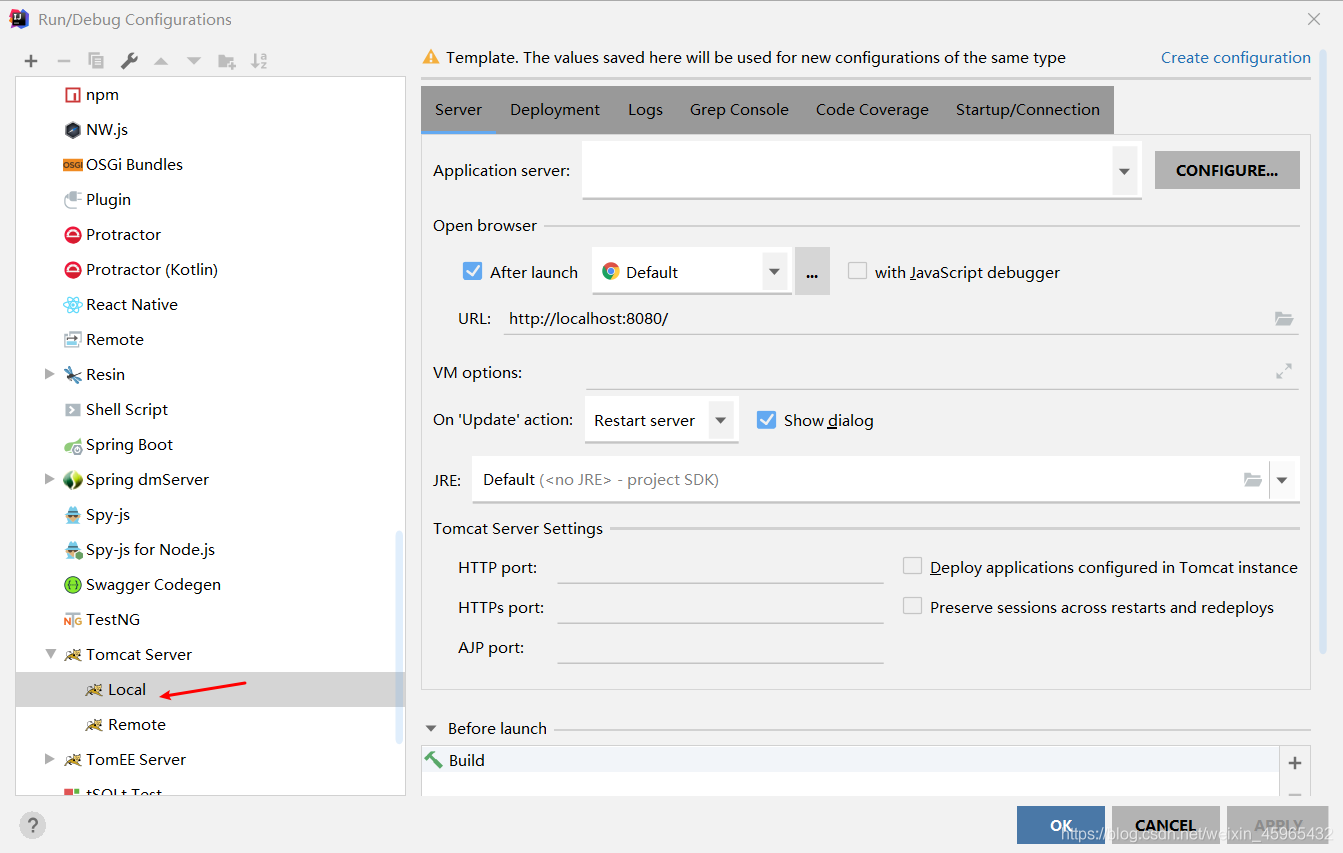Select the Shell Script icon
The height and width of the screenshot is (853, 1343).
point(72,410)
